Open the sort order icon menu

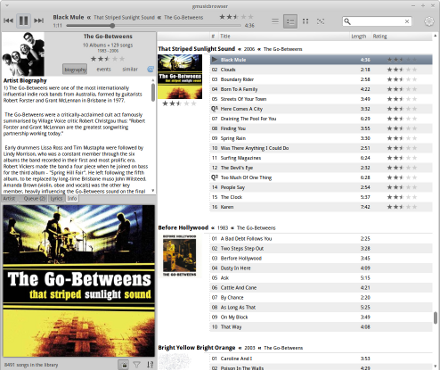pos(150,365)
